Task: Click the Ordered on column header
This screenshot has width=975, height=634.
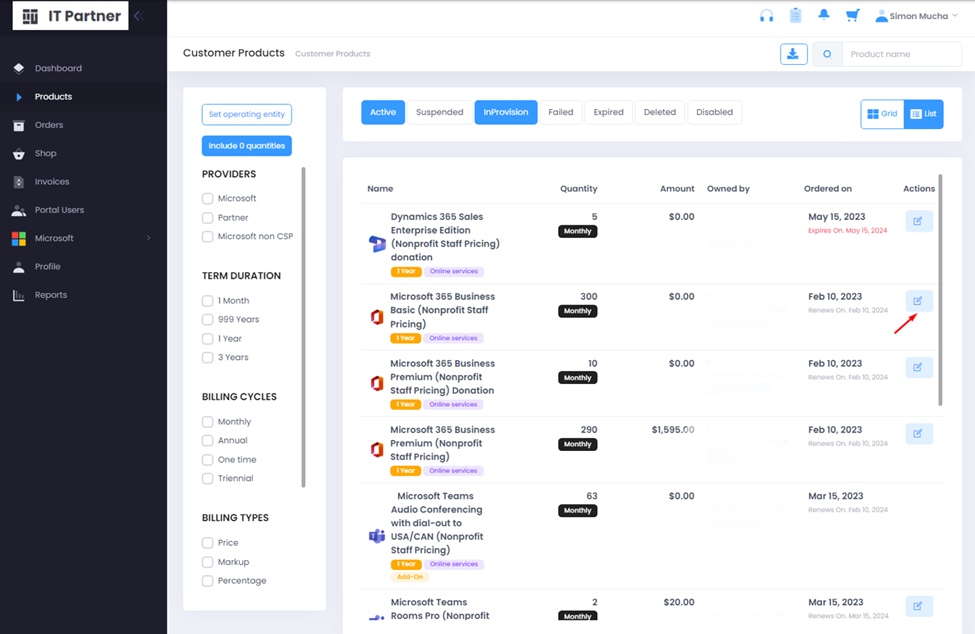Action: [x=828, y=189]
